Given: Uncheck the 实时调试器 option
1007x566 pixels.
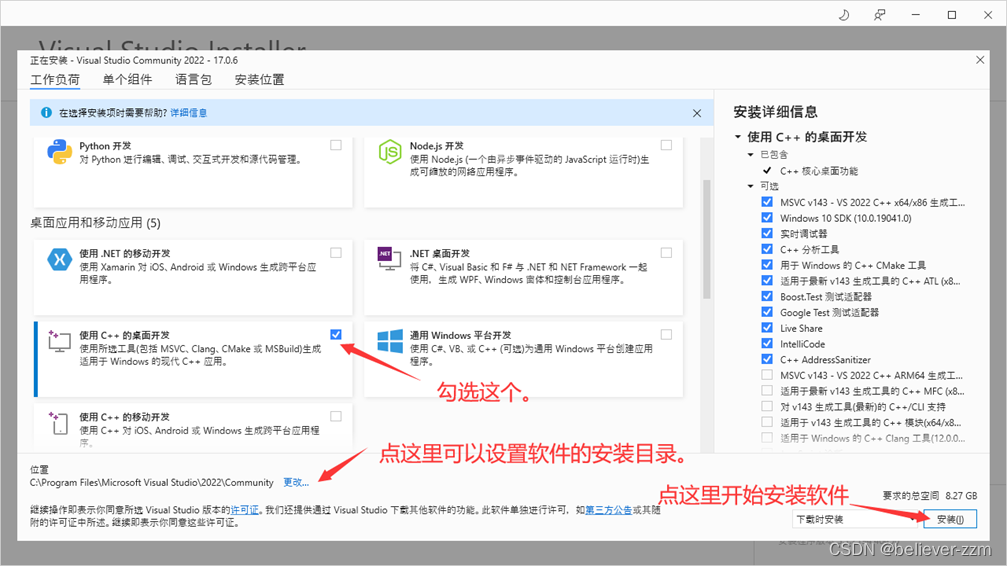Looking at the screenshot, I should click(767, 233).
